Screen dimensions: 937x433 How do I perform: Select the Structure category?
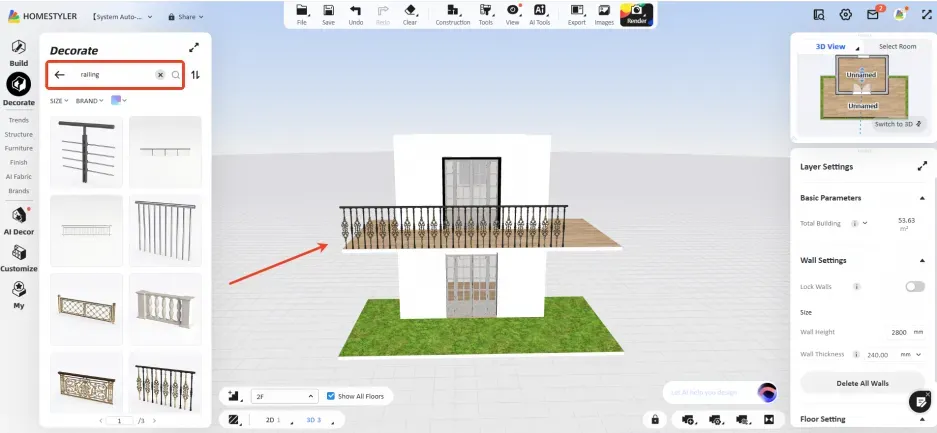click(x=18, y=134)
